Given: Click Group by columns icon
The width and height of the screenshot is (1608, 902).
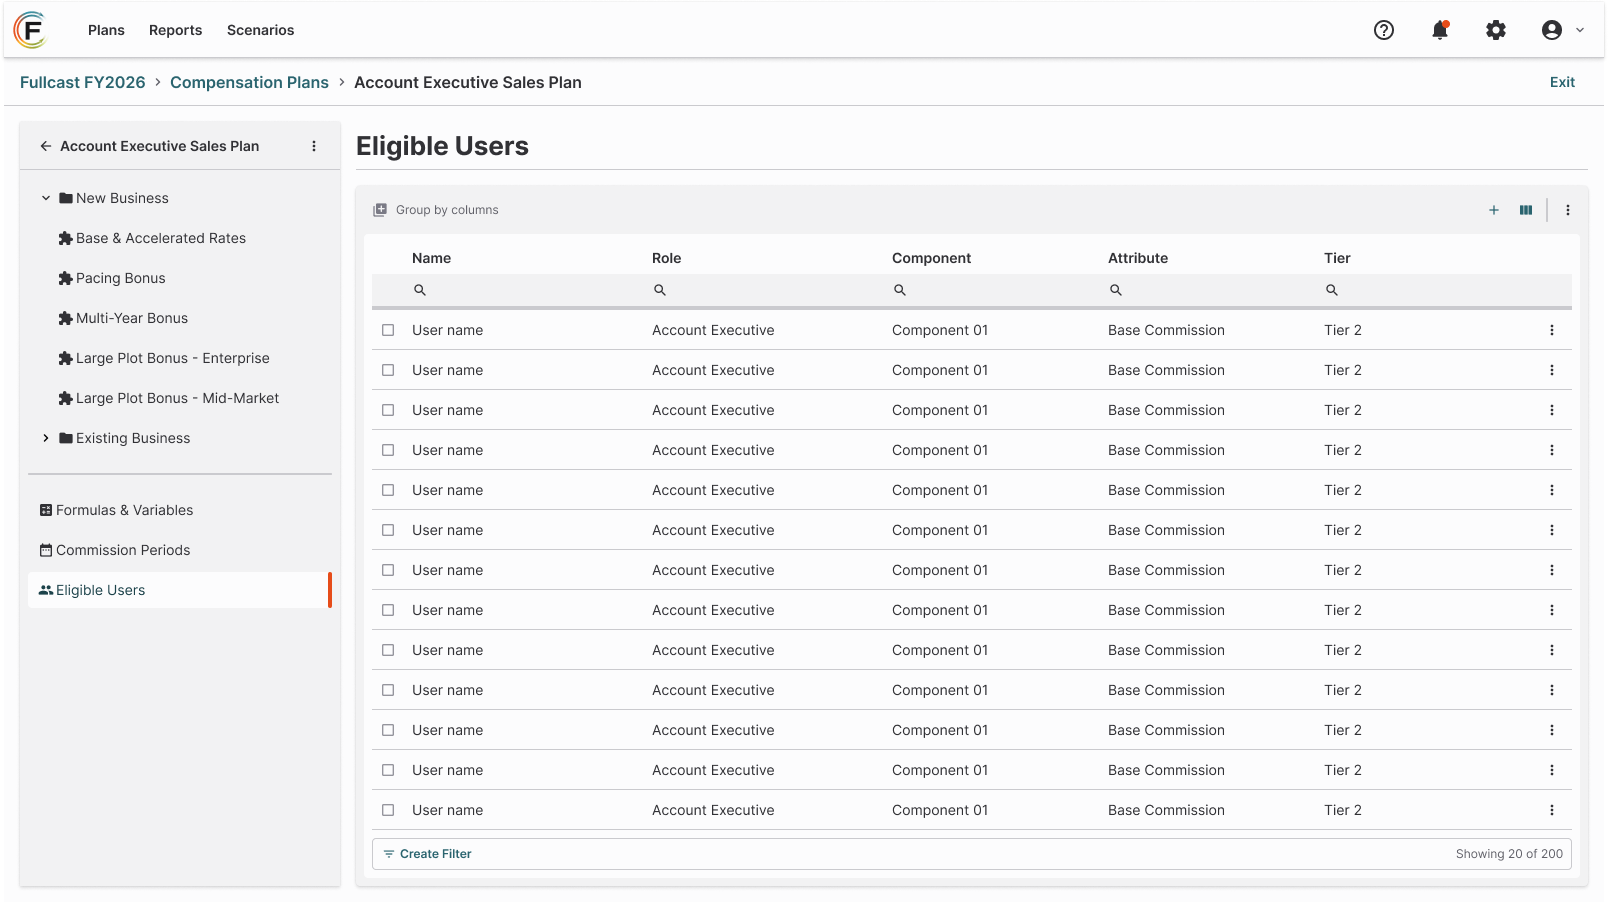Looking at the screenshot, I should coord(380,210).
